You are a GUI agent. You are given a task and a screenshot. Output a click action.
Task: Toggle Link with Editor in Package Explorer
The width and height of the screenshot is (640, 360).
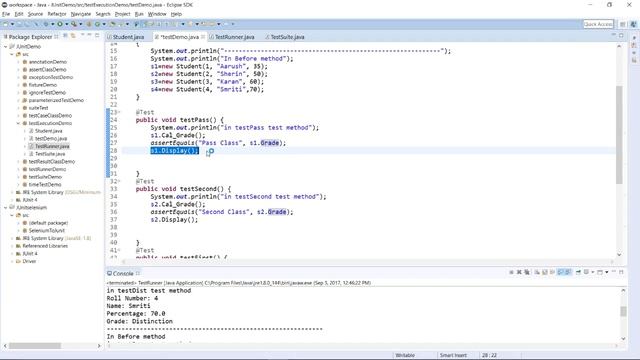click(x=73, y=36)
